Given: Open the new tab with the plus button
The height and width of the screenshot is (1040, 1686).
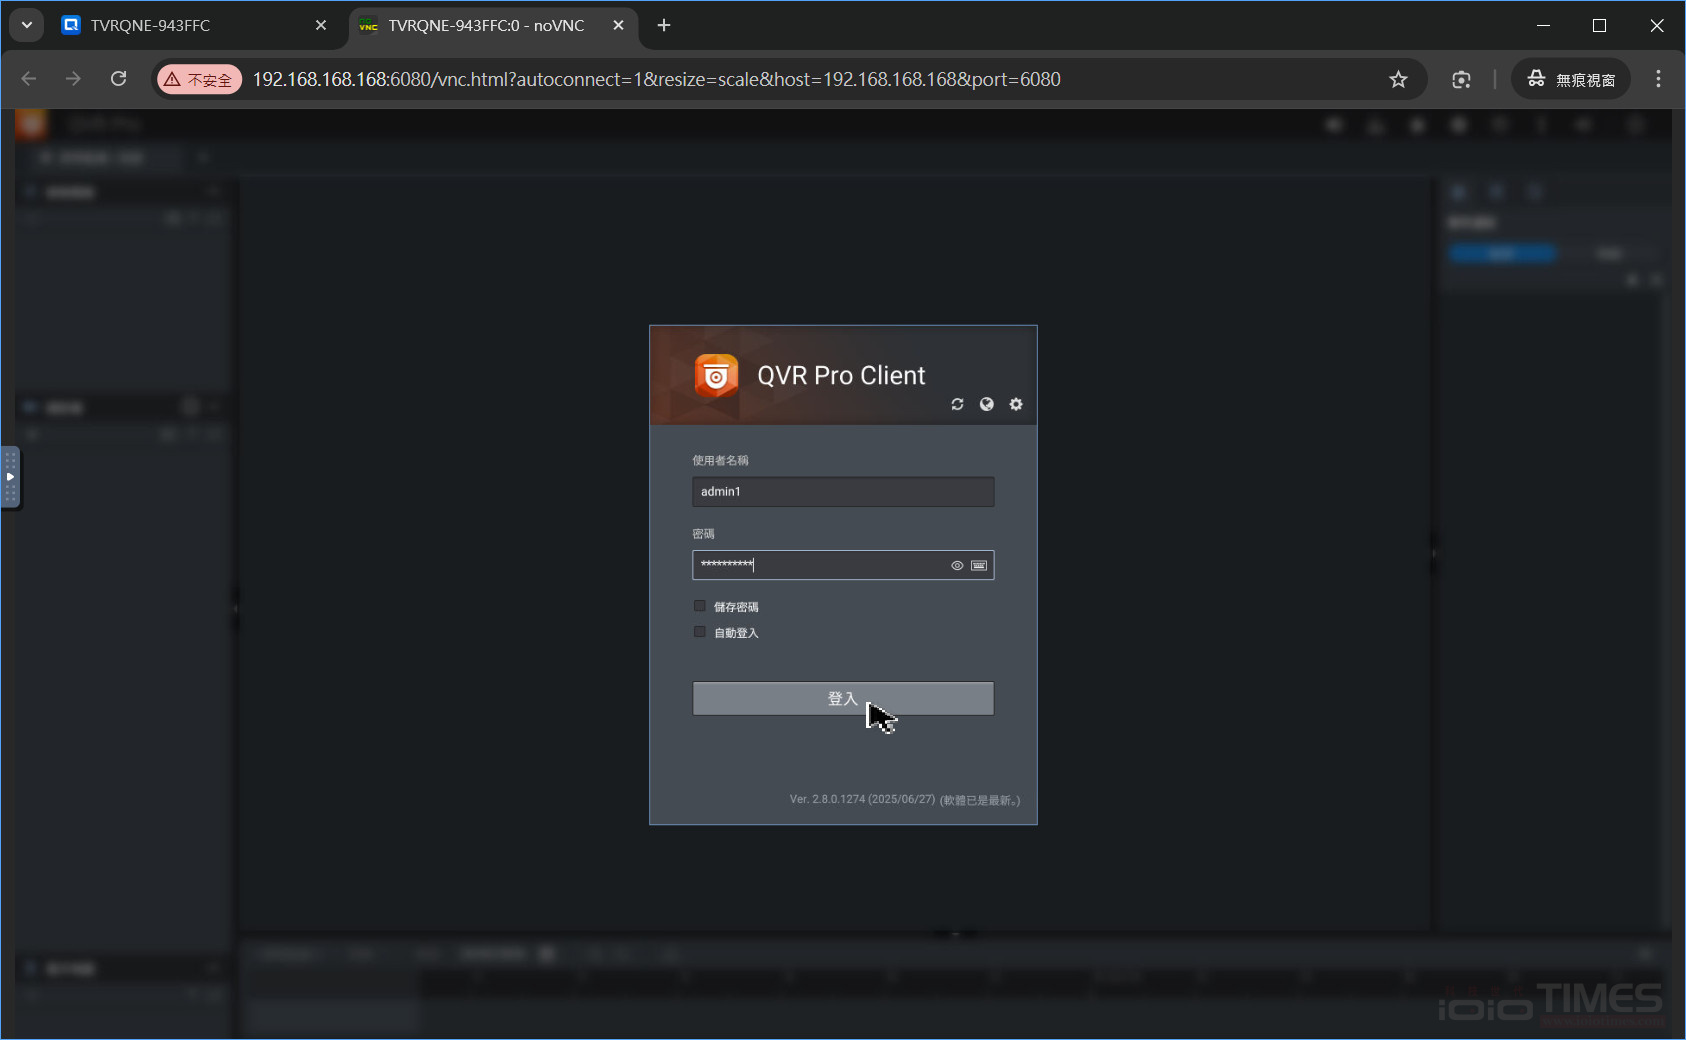Looking at the screenshot, I should pyautogui.click(x=664, y=26).
